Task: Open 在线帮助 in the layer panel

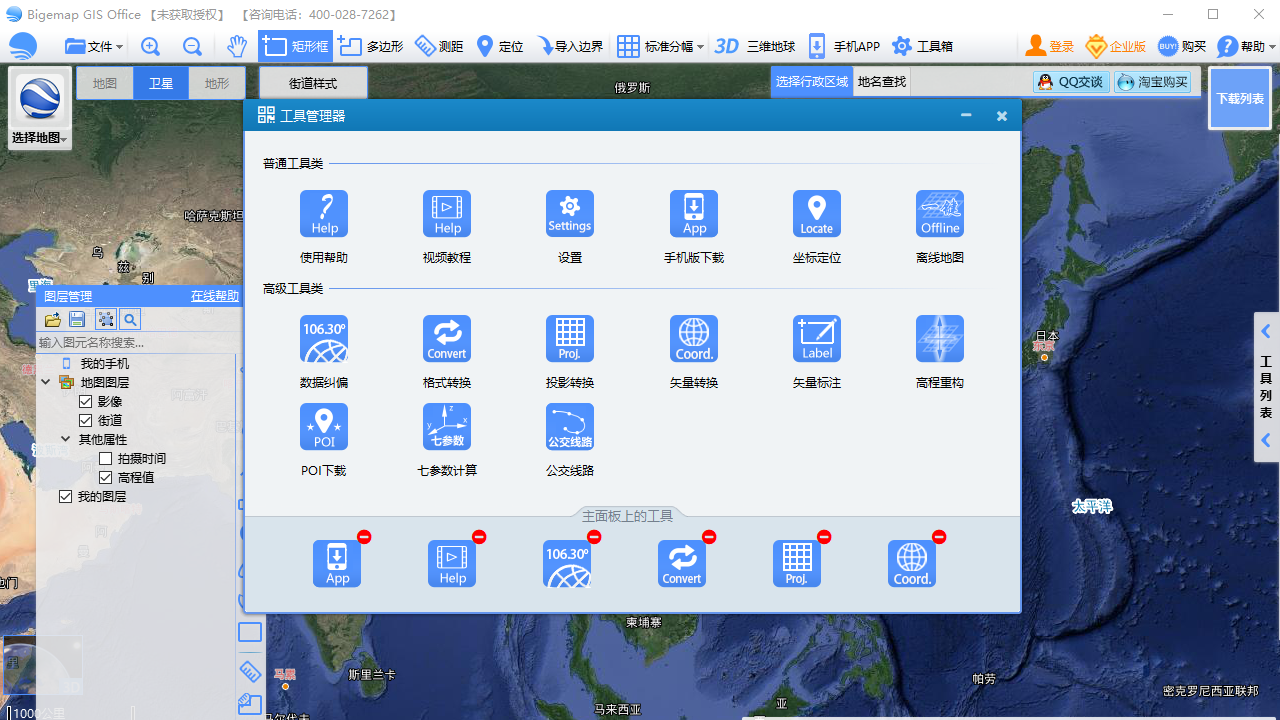Action: 215,296
